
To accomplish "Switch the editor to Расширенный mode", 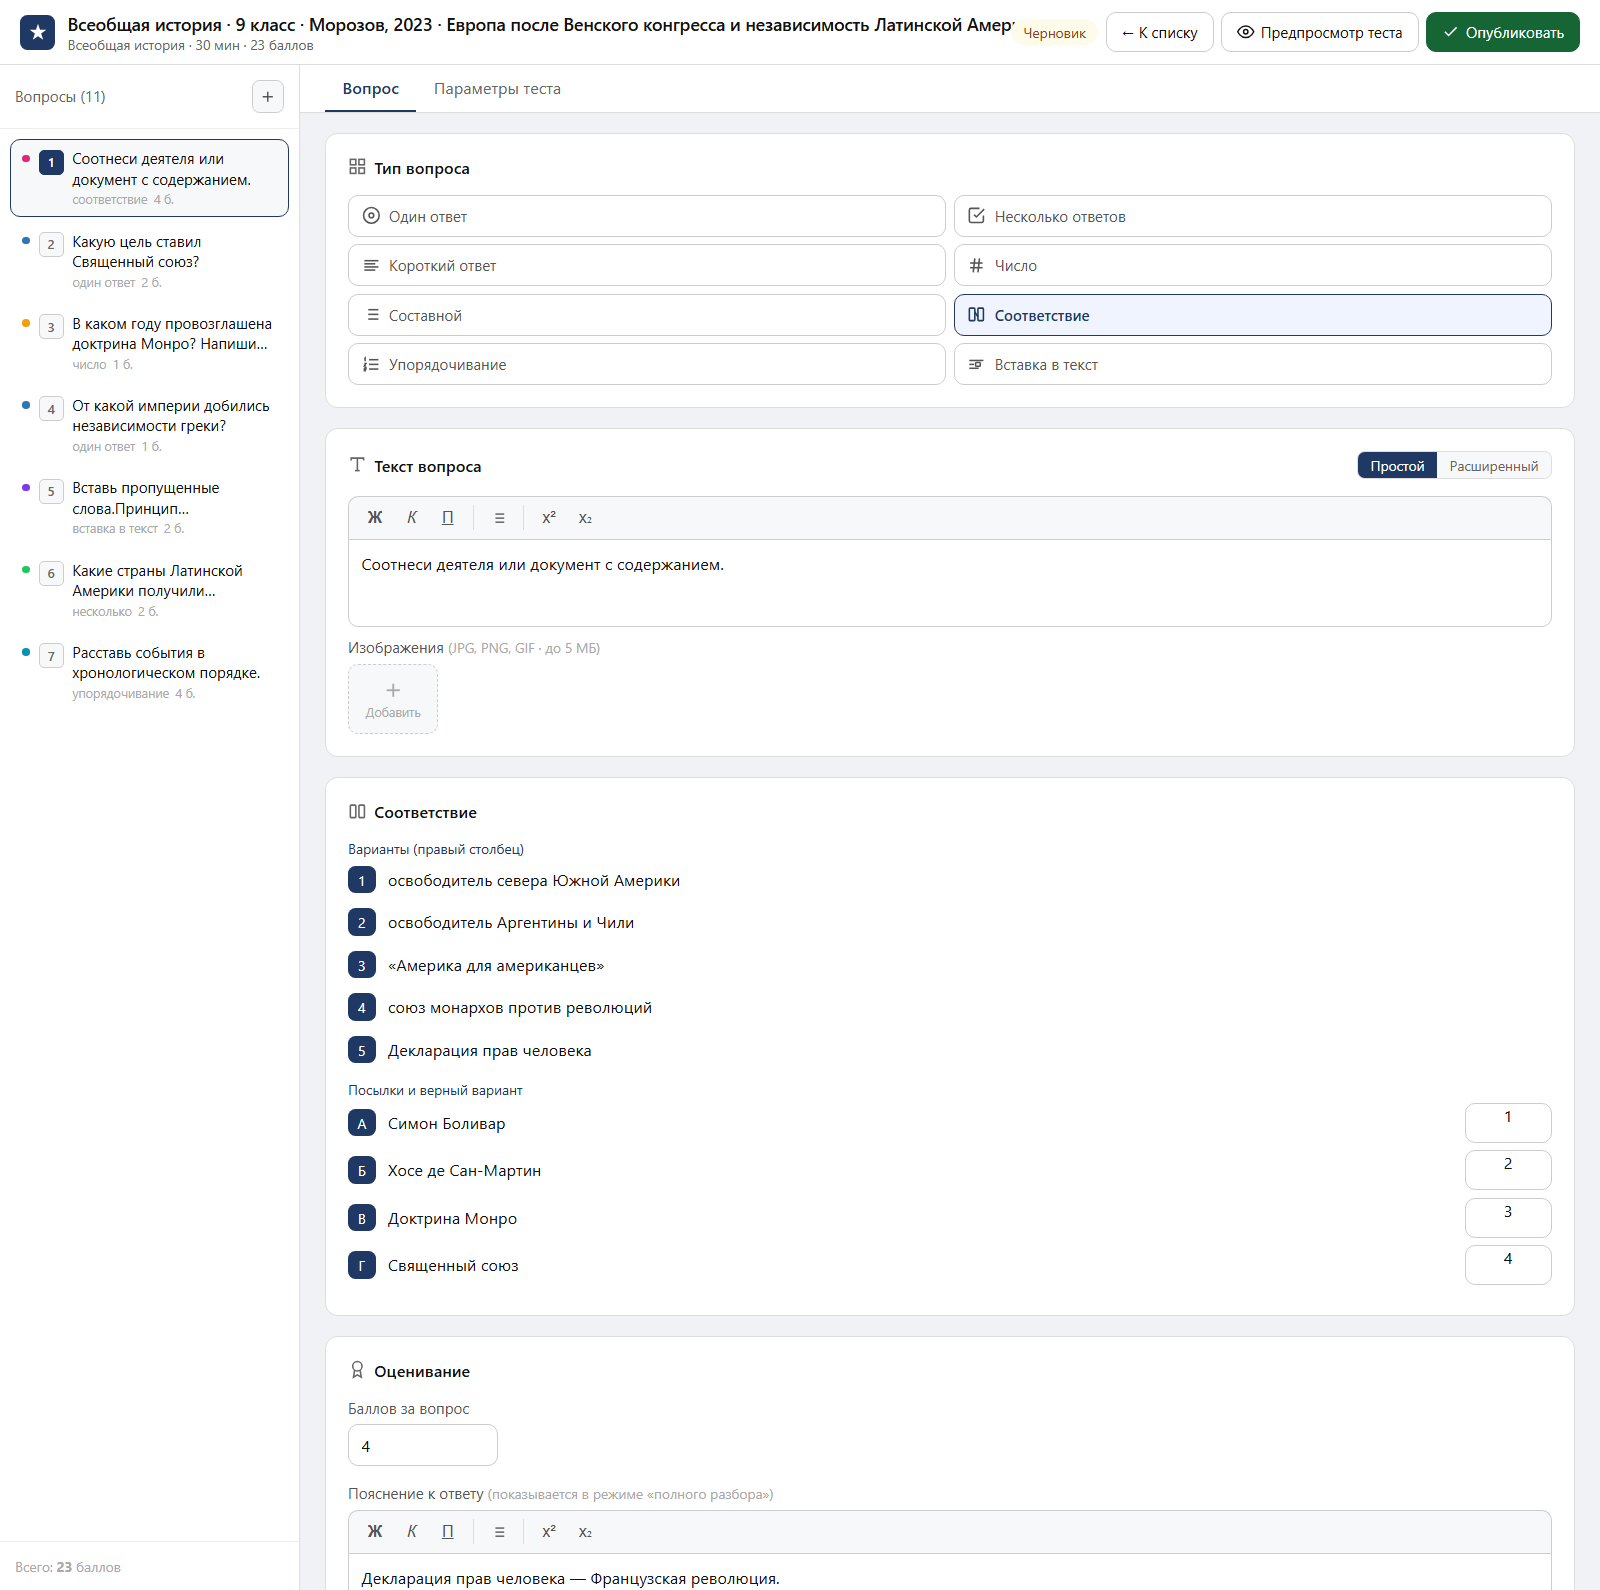I will [x=1494, y=466].
